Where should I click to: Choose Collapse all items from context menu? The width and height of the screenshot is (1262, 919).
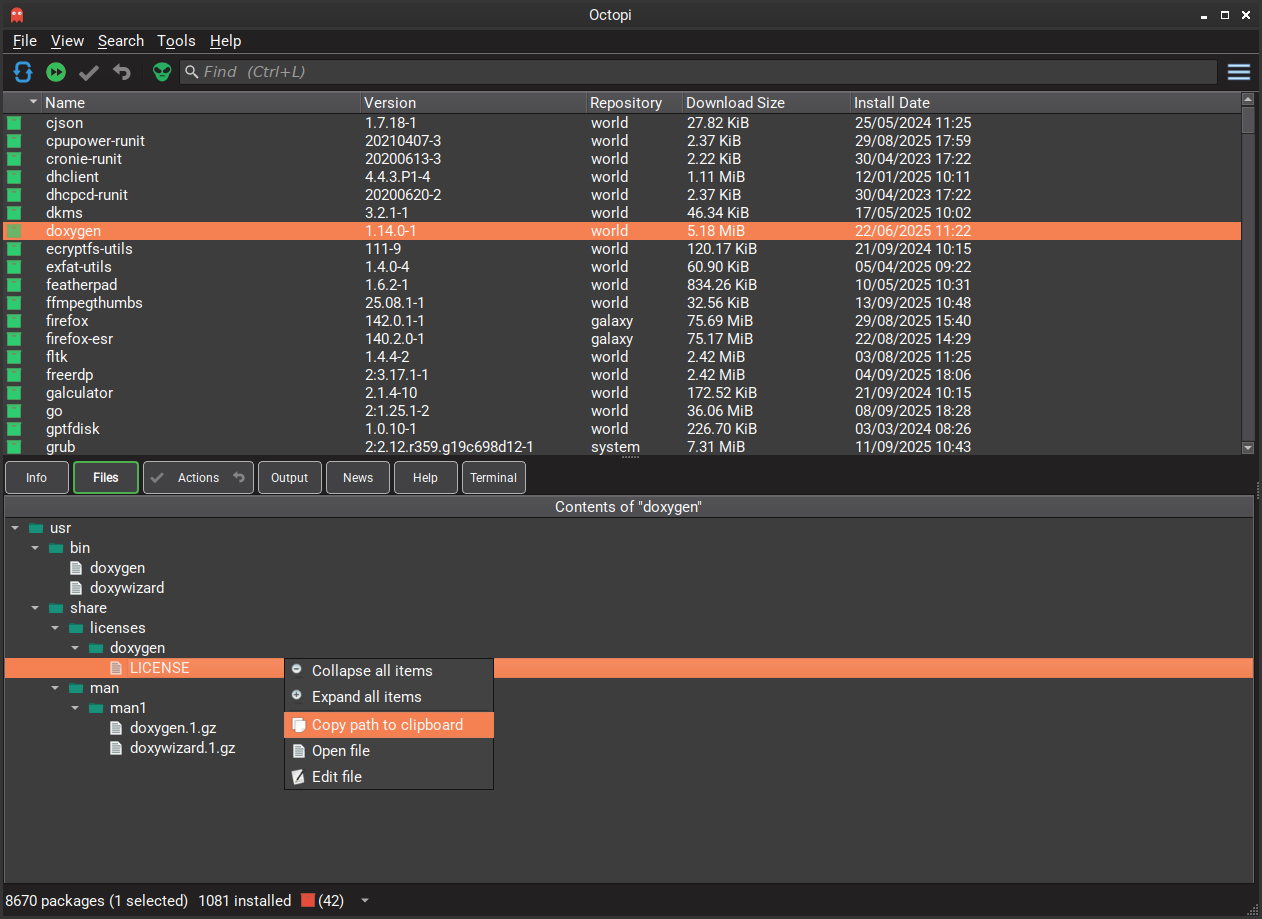tap(389, 671)
